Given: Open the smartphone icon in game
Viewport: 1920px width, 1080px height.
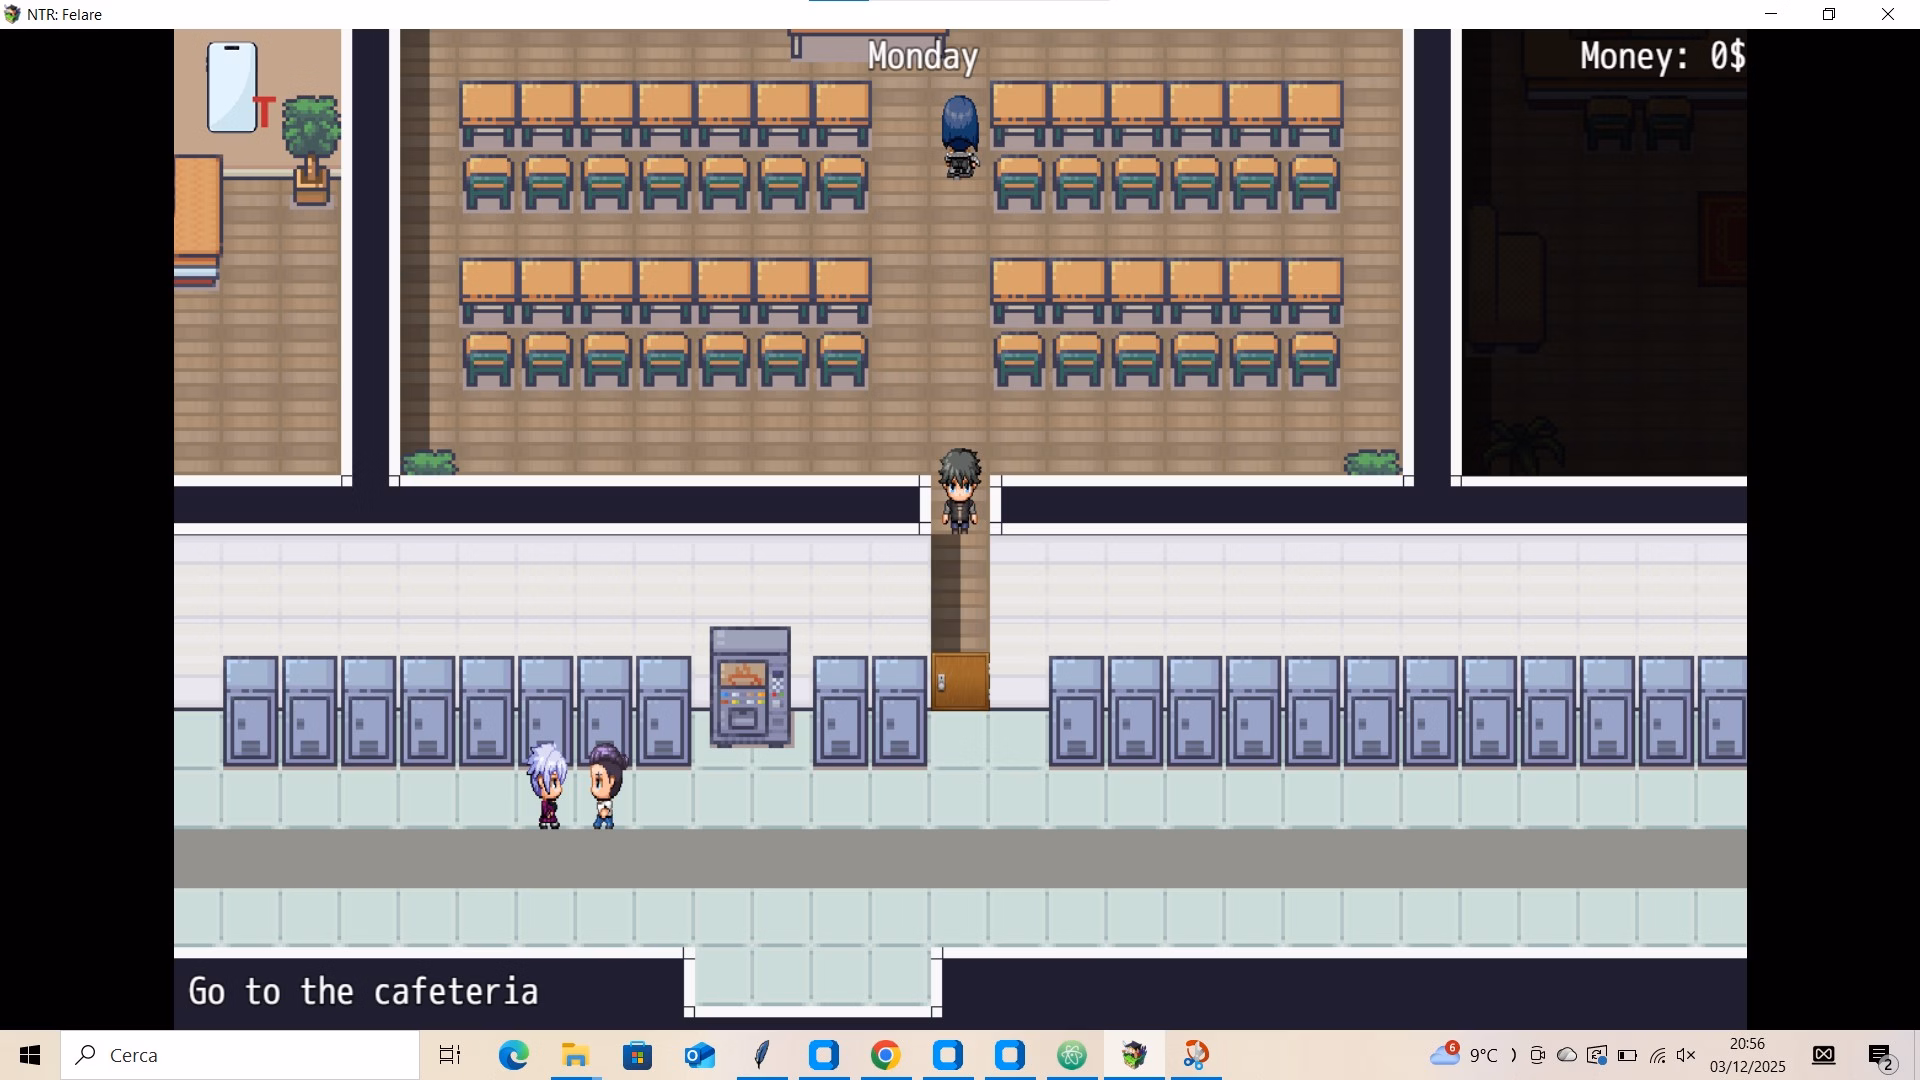Looking at the screenshot, I should coord(232,88).
